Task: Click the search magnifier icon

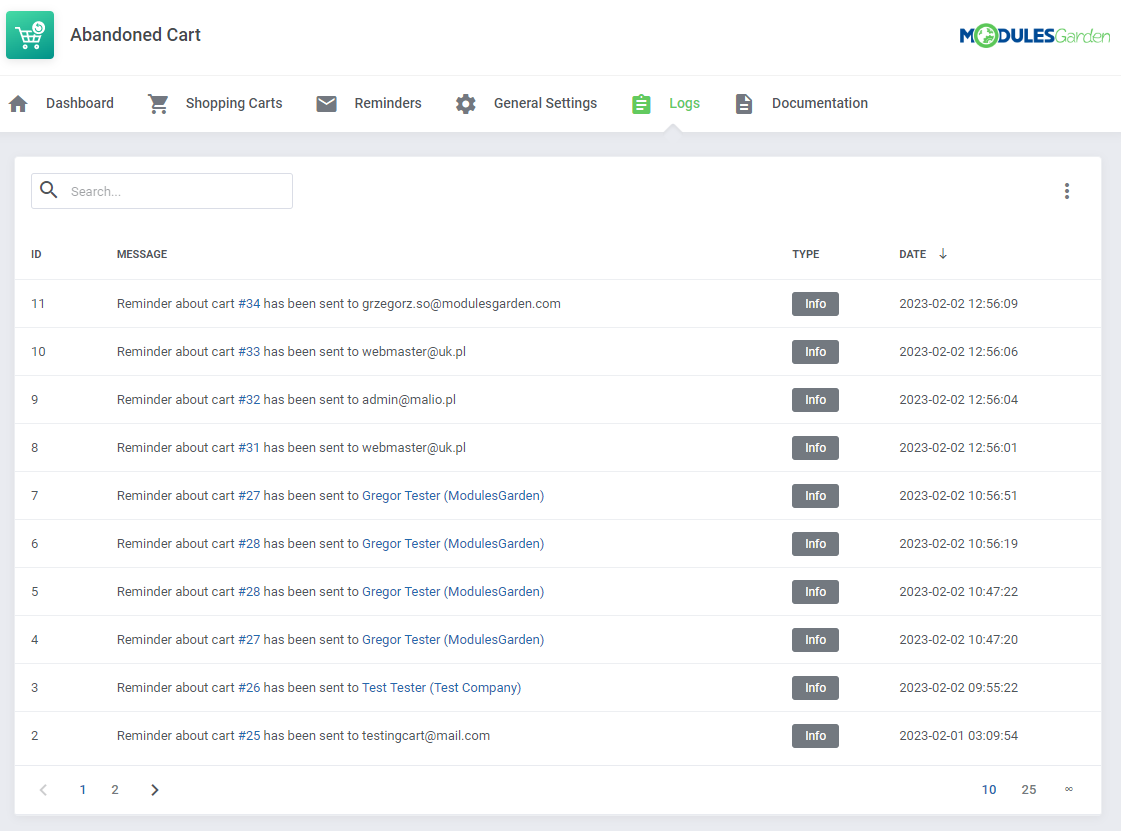Action: click(49, 190)
